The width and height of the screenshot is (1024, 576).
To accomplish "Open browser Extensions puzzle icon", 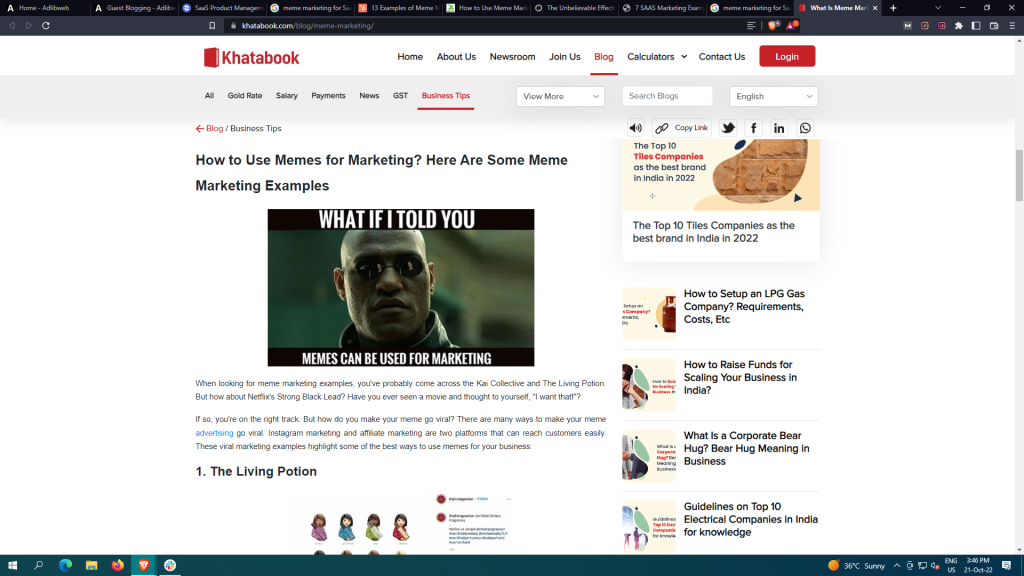I will coord(959,25).
